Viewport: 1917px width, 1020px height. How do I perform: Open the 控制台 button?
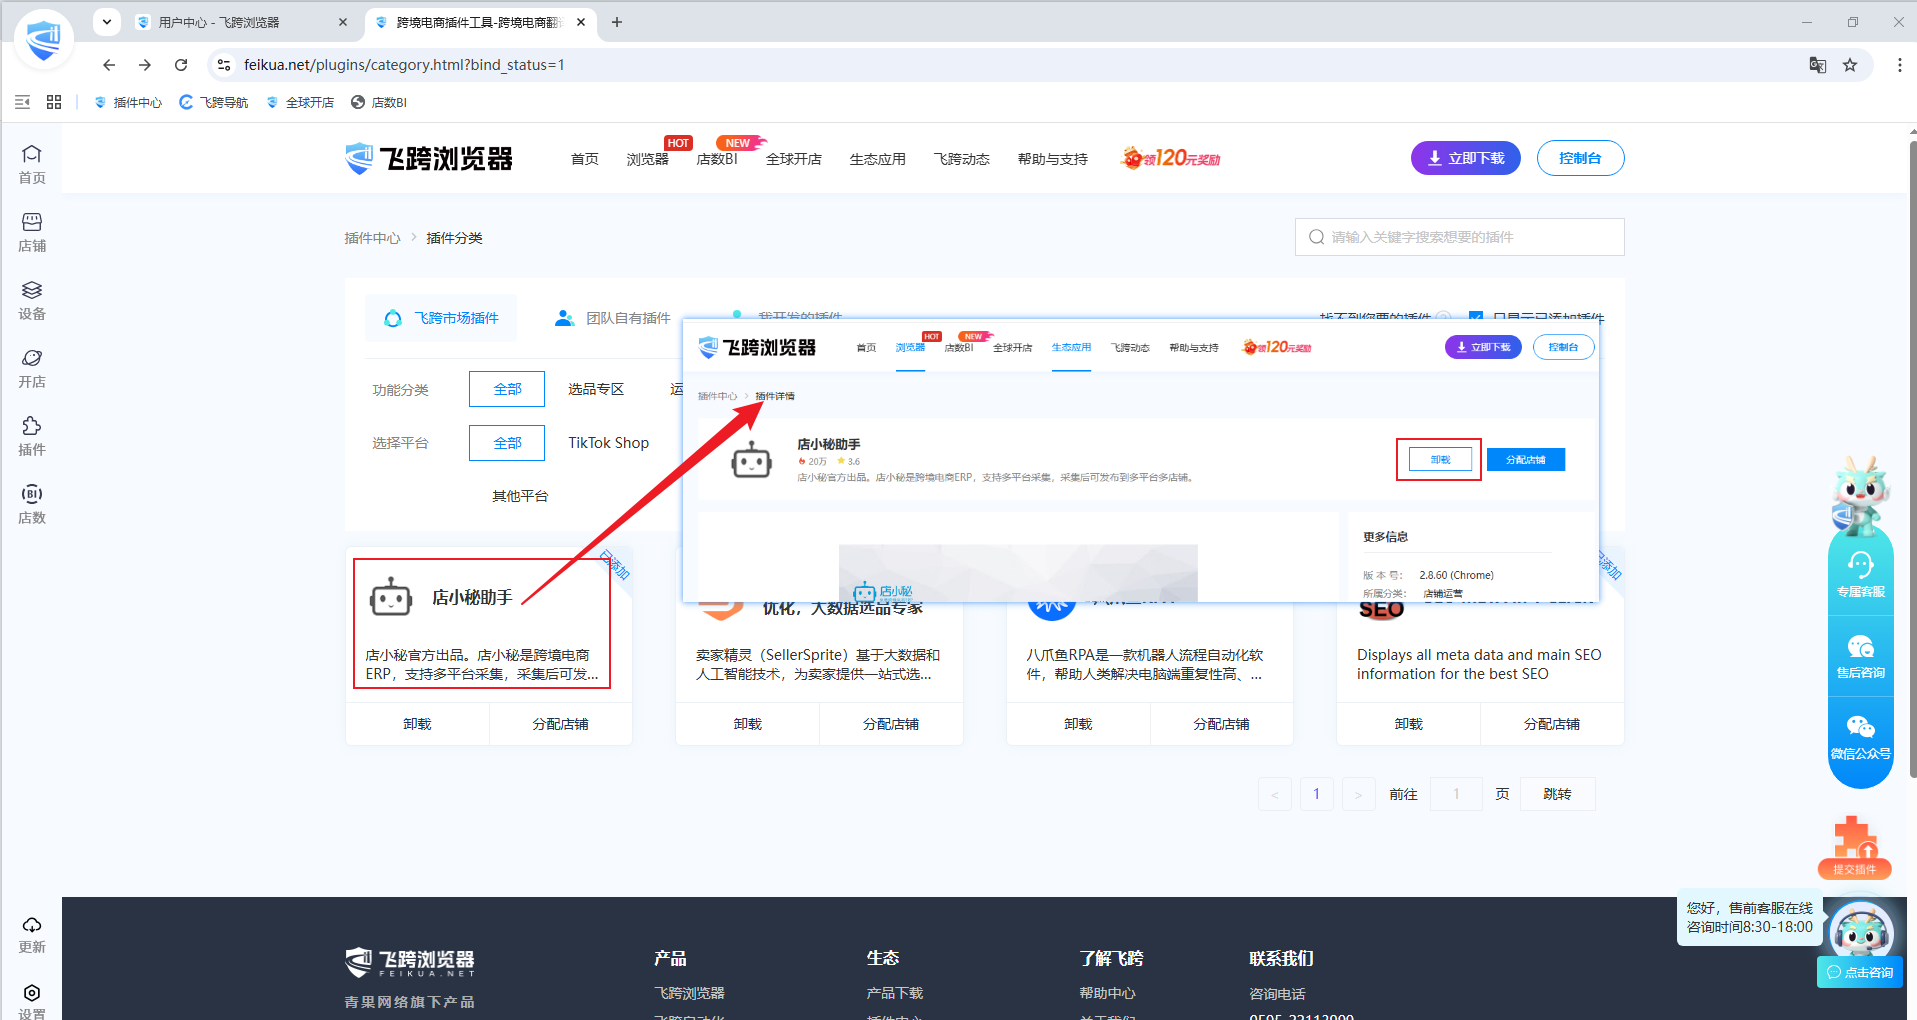coord(1580,158)
